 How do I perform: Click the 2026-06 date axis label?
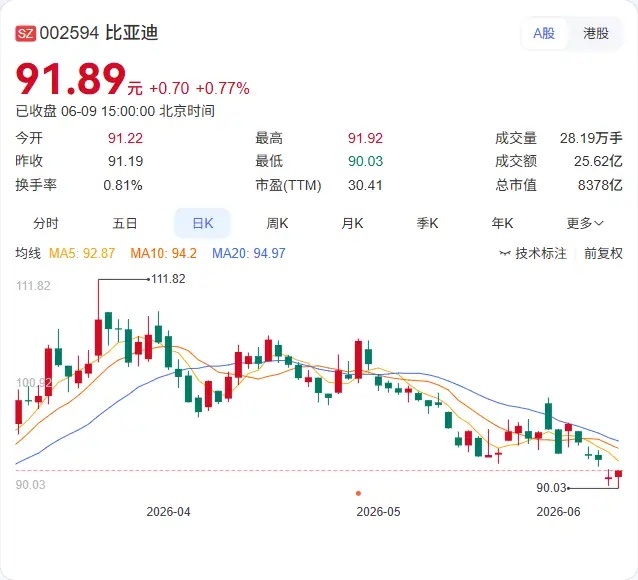tap(558, 512)
